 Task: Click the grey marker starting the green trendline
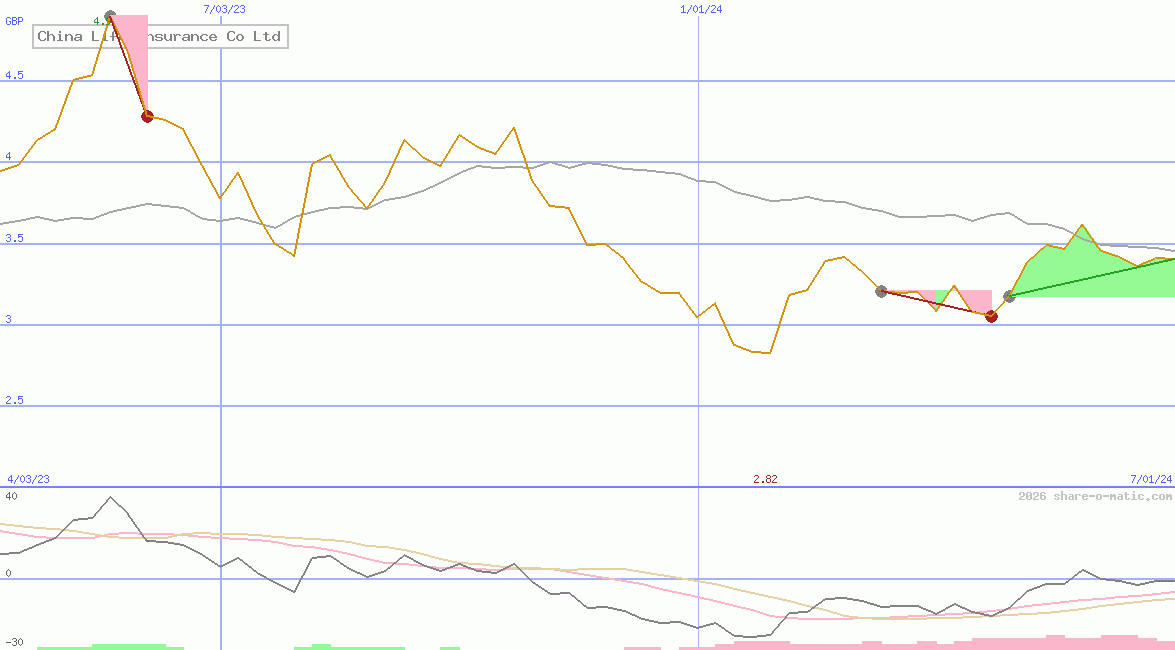pos(1009,296)
